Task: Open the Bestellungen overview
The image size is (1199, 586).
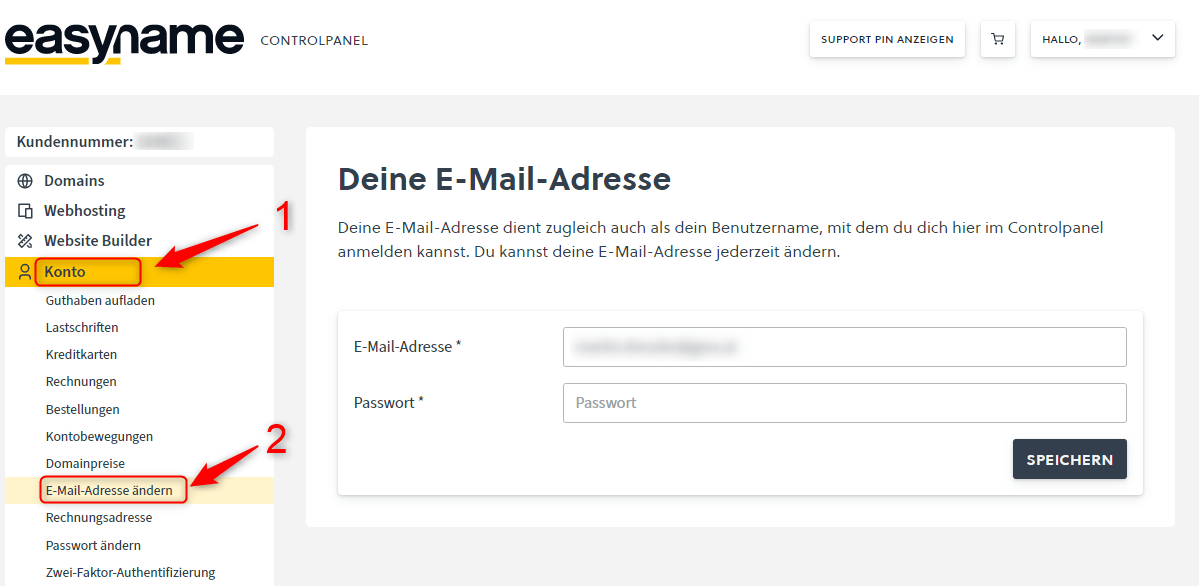Action: tap(82, 408)
